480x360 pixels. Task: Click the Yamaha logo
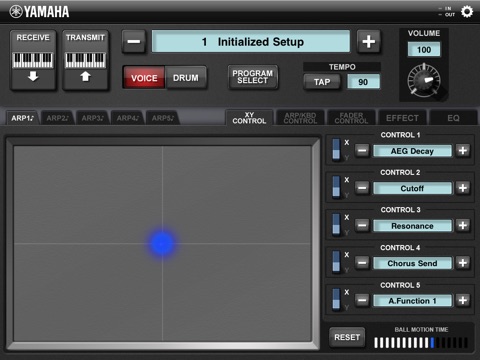pyautogui.click(x=39, y=12)
